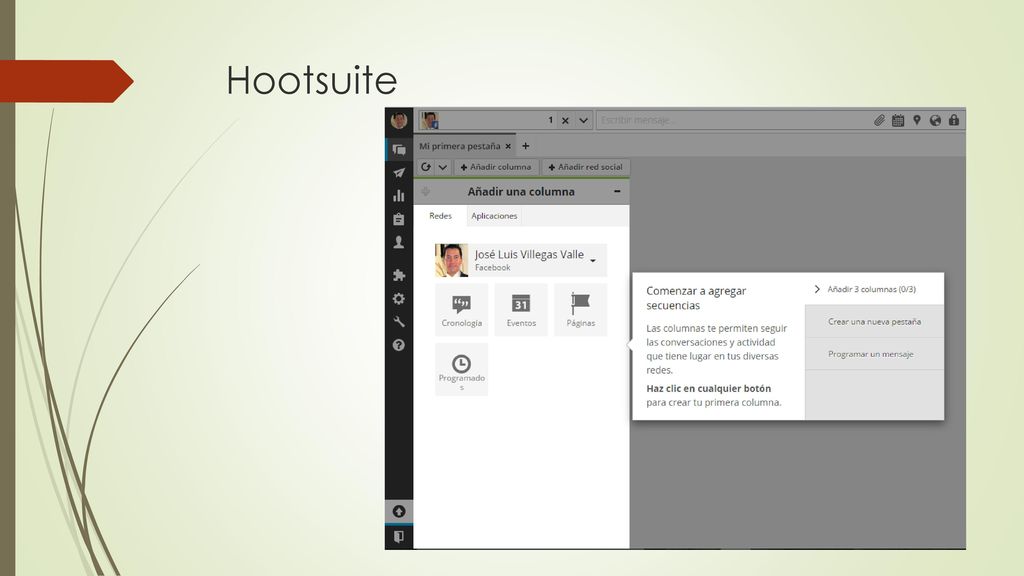Open Settings gear icon in sidebar

click(399, 298)
